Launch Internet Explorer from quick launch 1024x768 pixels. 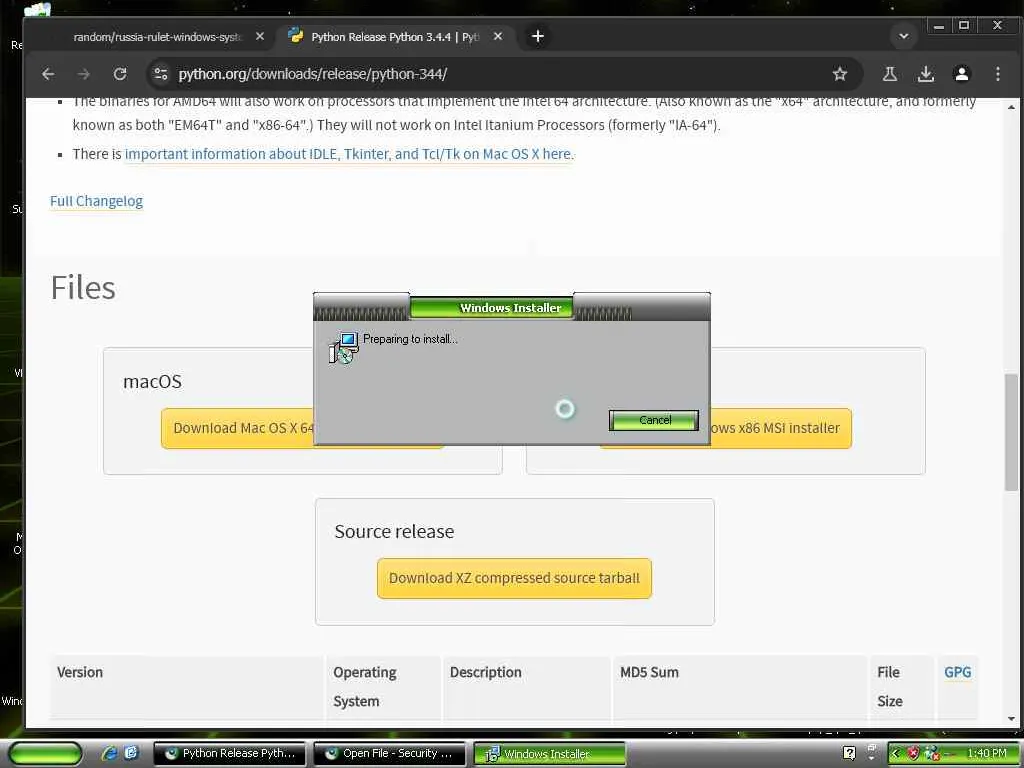point(109,753)
